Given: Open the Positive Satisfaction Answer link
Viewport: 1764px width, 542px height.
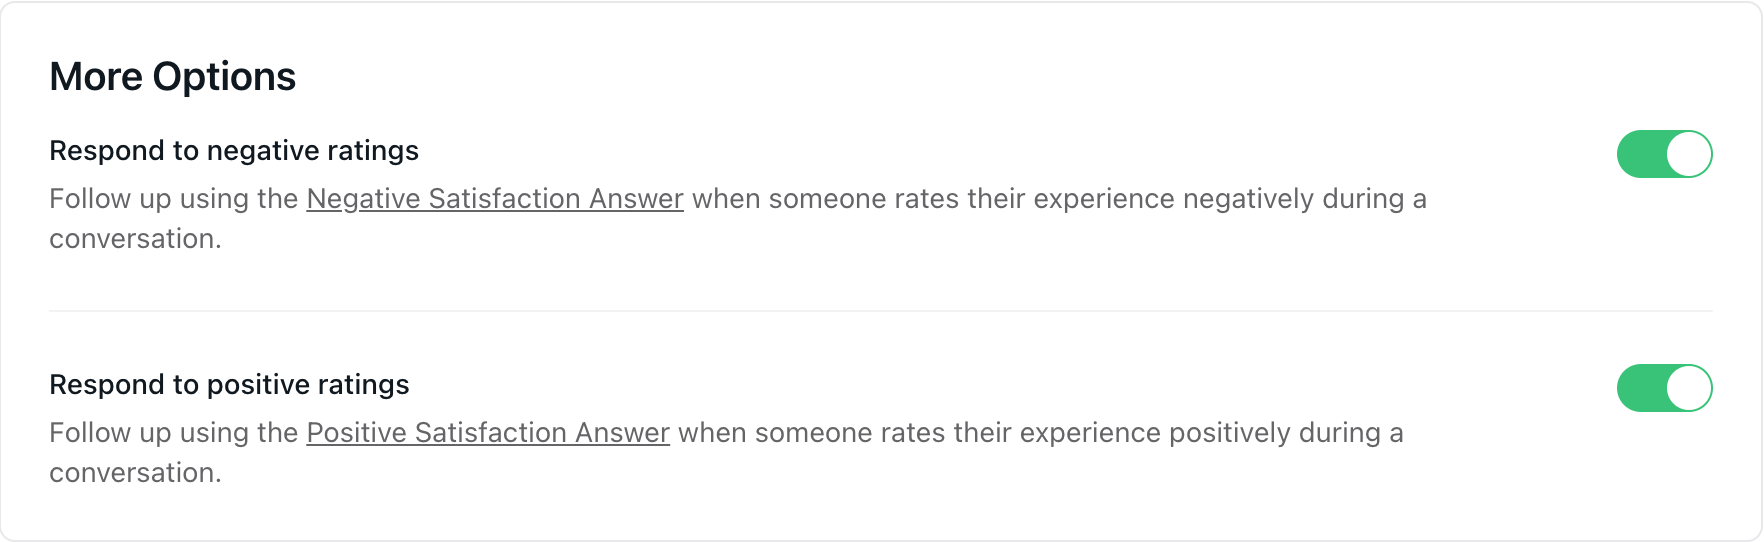Looking at the screenshot, I should pos(488,433).
